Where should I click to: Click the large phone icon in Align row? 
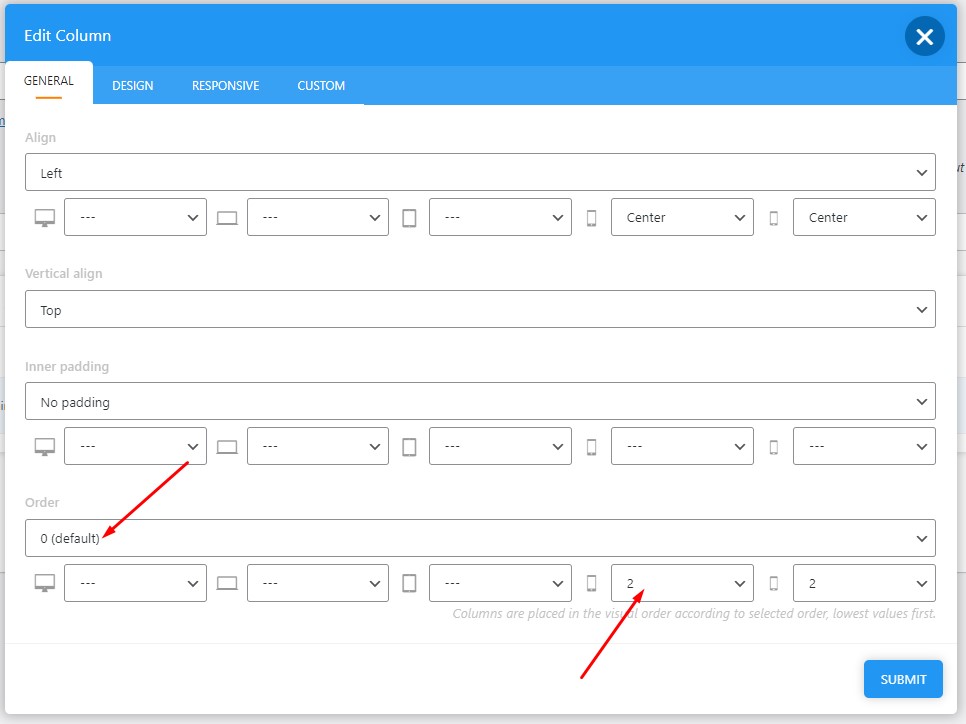click(x=591, y=218)
